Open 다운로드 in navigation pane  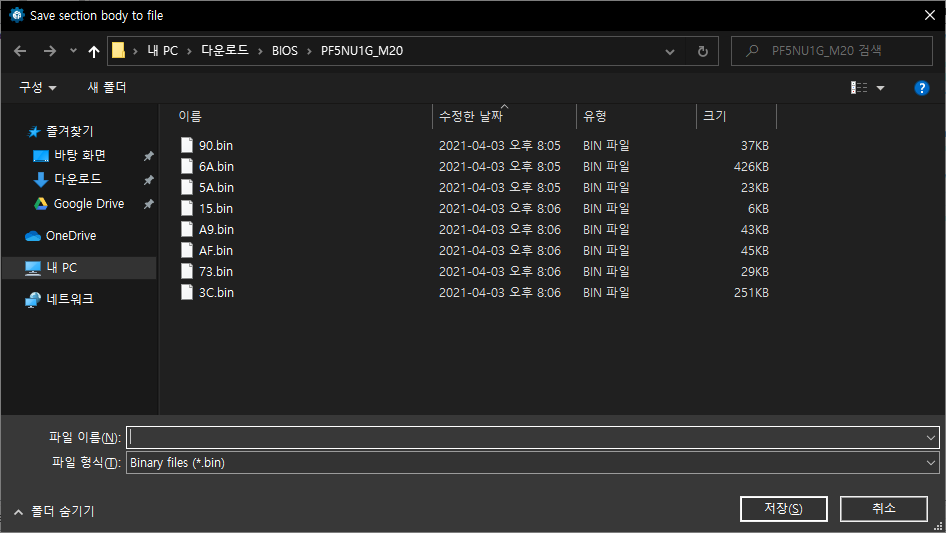coord(78,179)
